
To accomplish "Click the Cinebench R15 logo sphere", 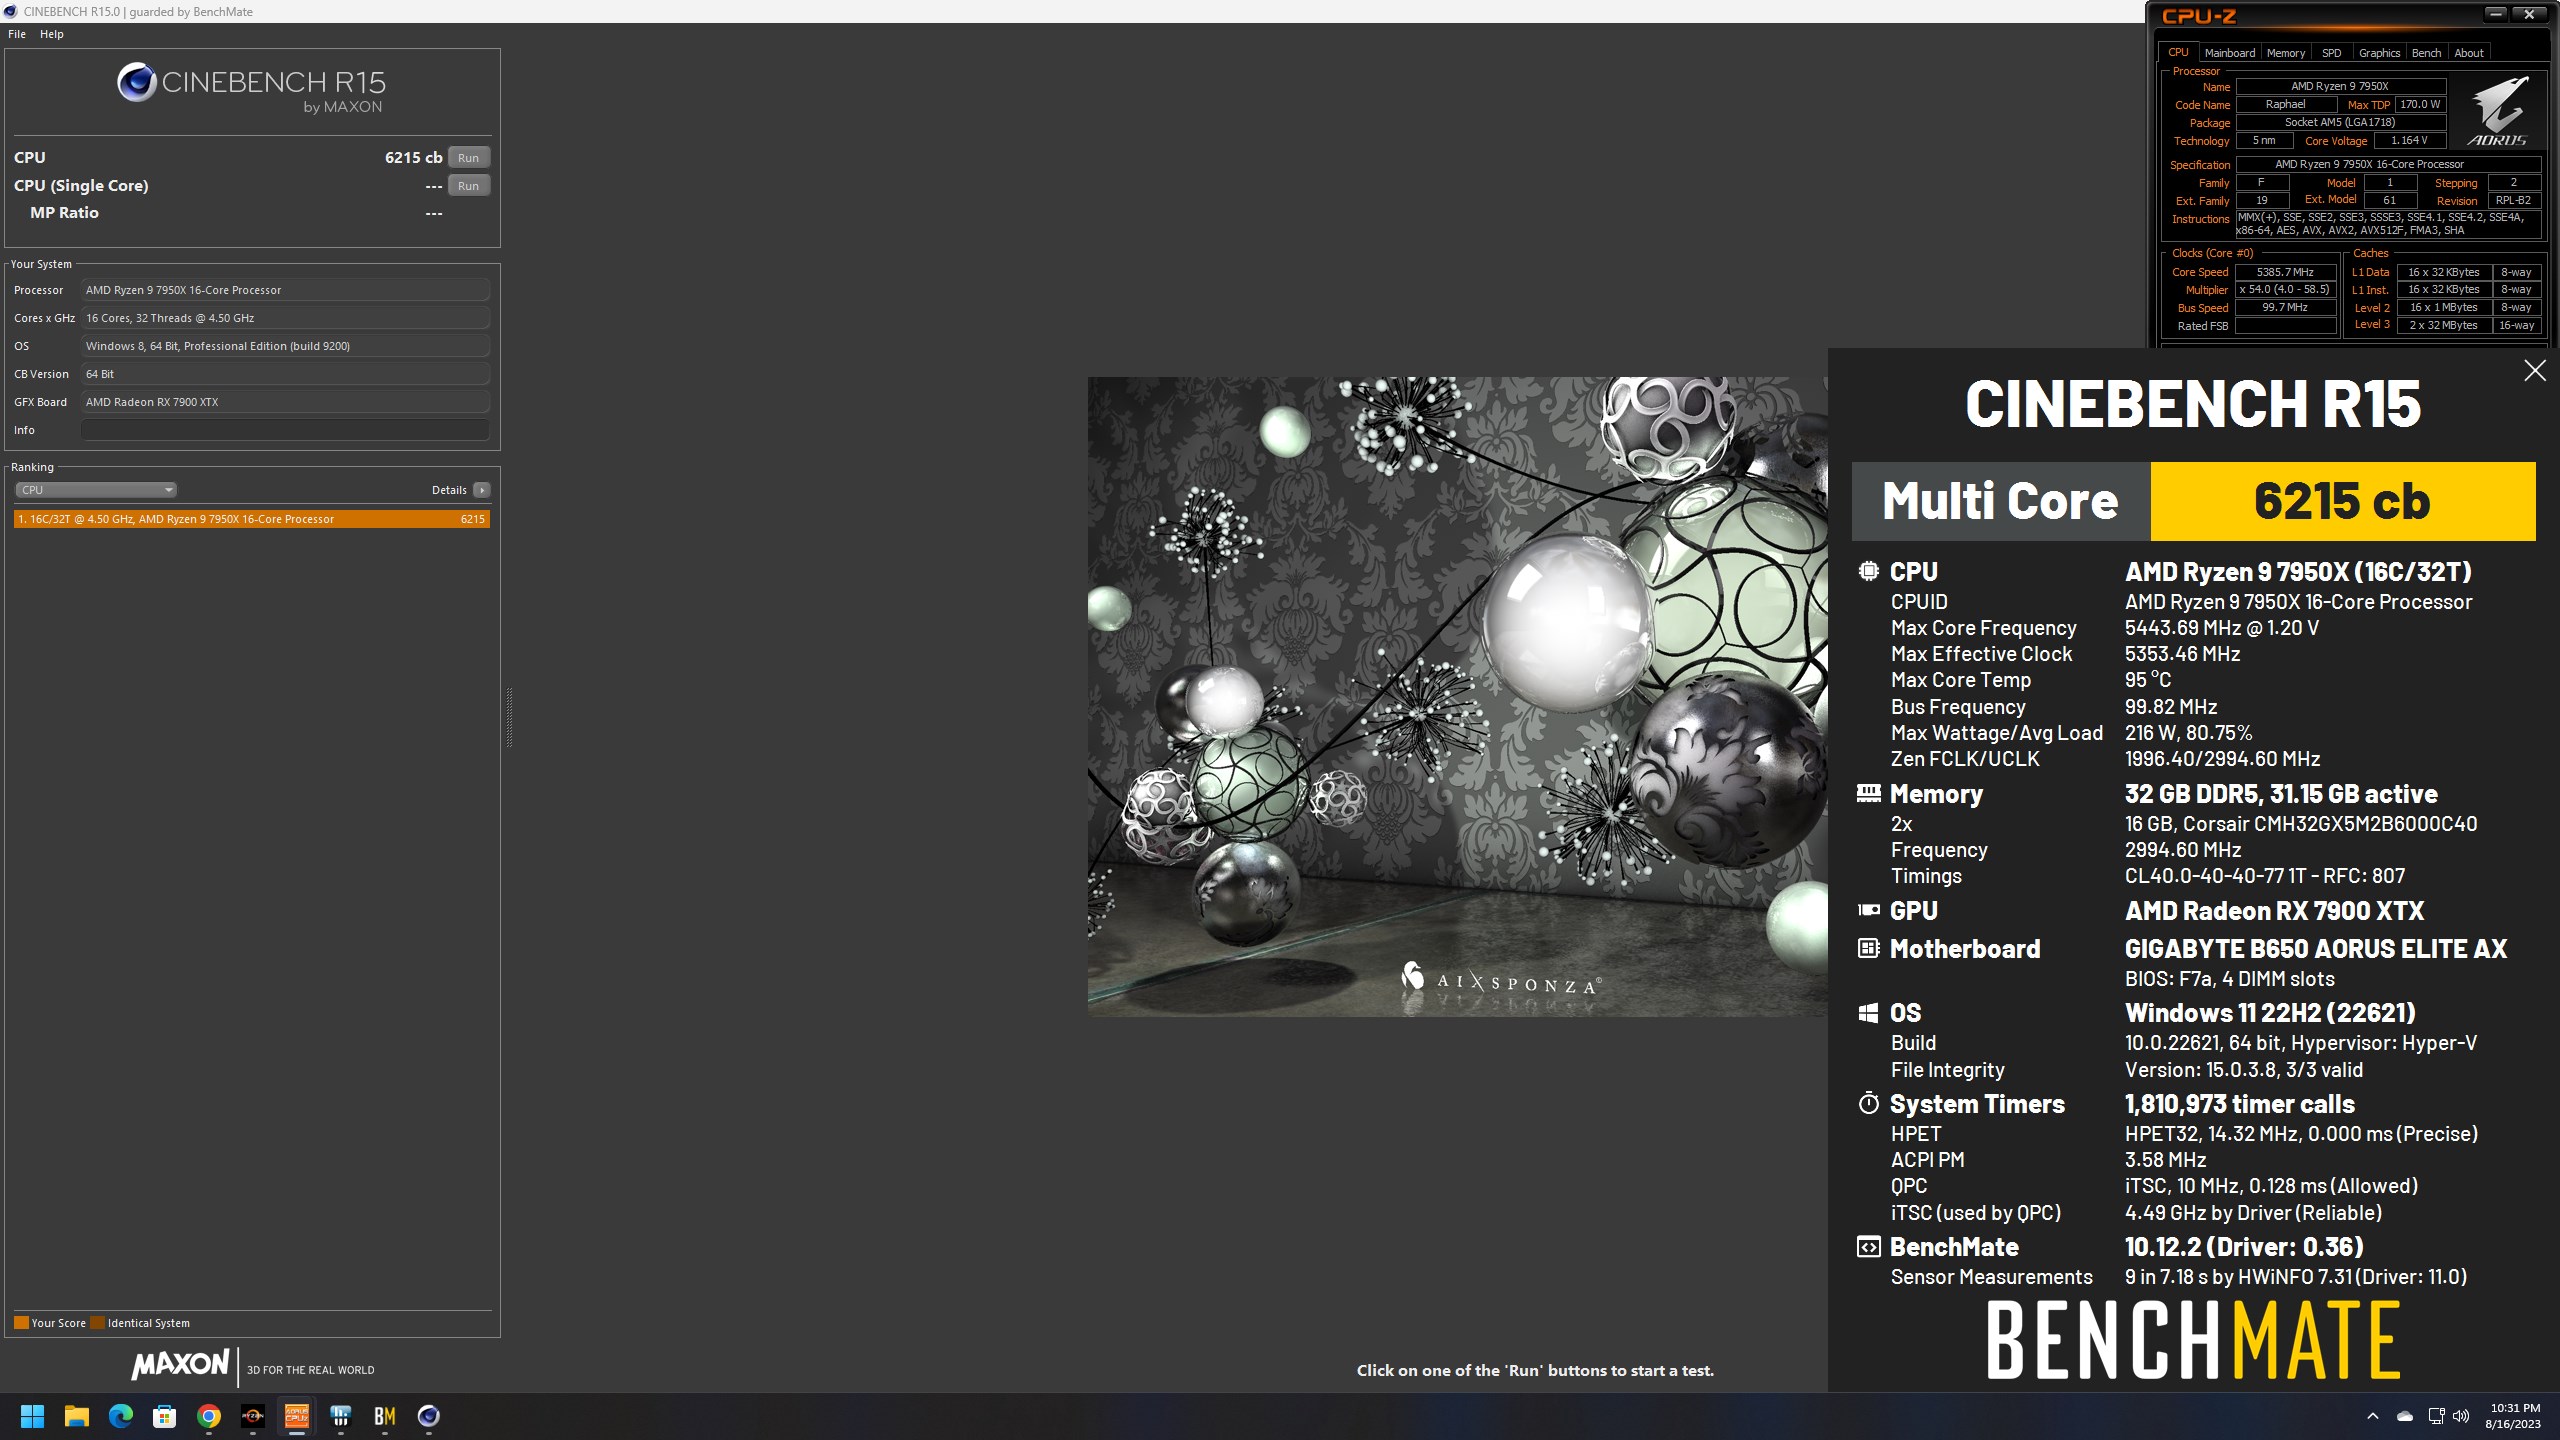I will point(136,82).
